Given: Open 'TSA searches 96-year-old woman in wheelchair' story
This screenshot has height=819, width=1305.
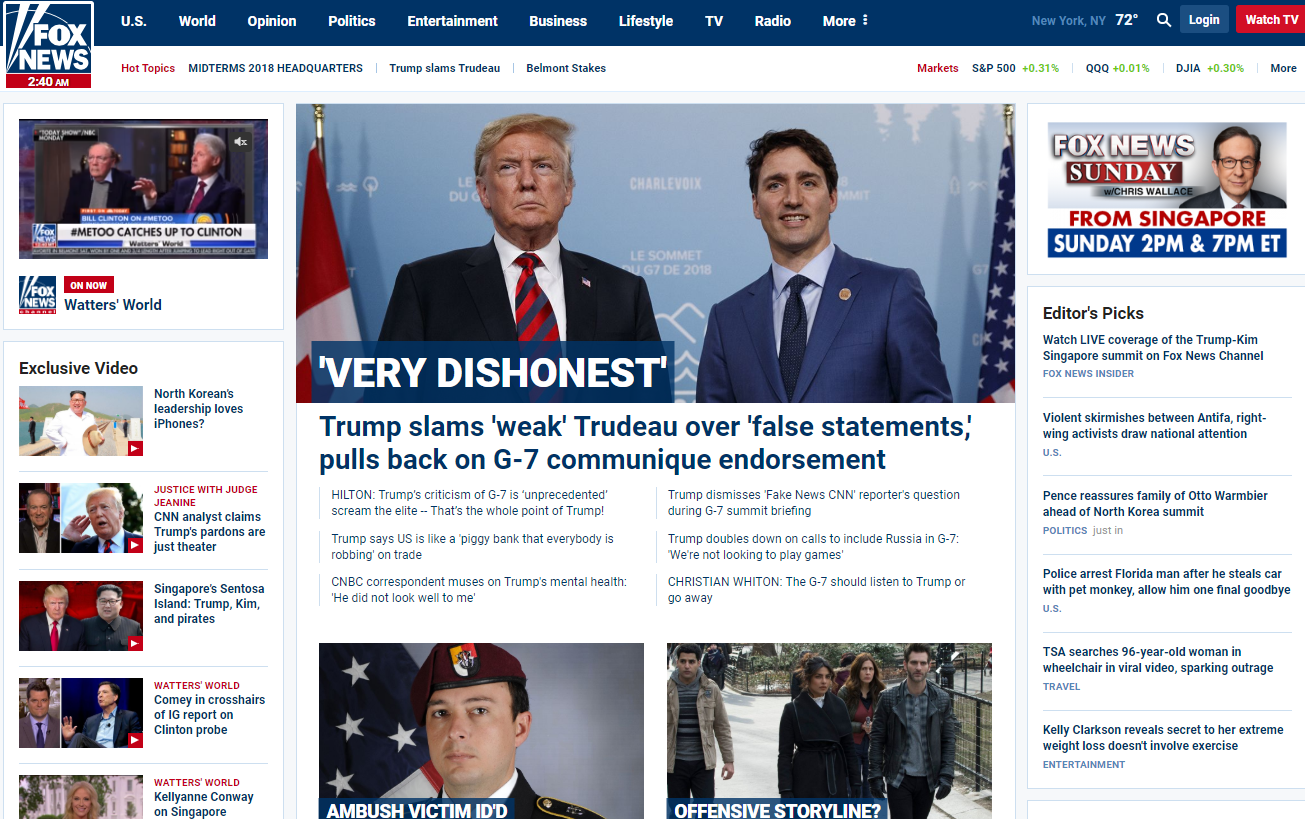Looking at the screenshot, I should tap(1158, 660).
